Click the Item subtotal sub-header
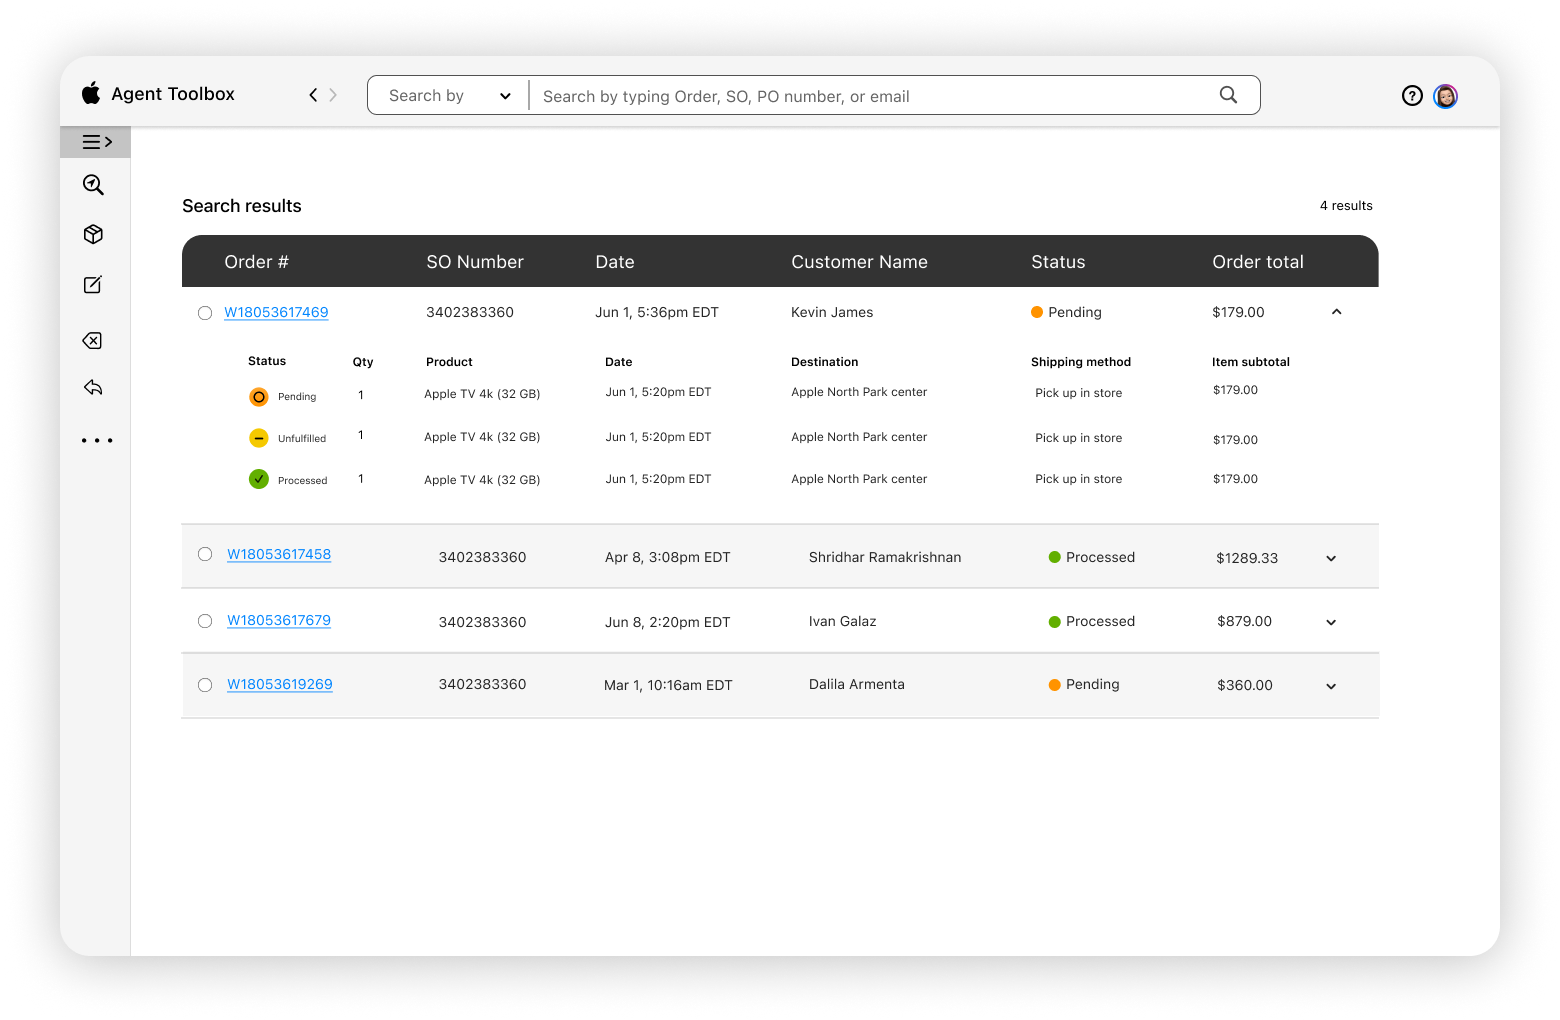 click(x=1251, y=362)
